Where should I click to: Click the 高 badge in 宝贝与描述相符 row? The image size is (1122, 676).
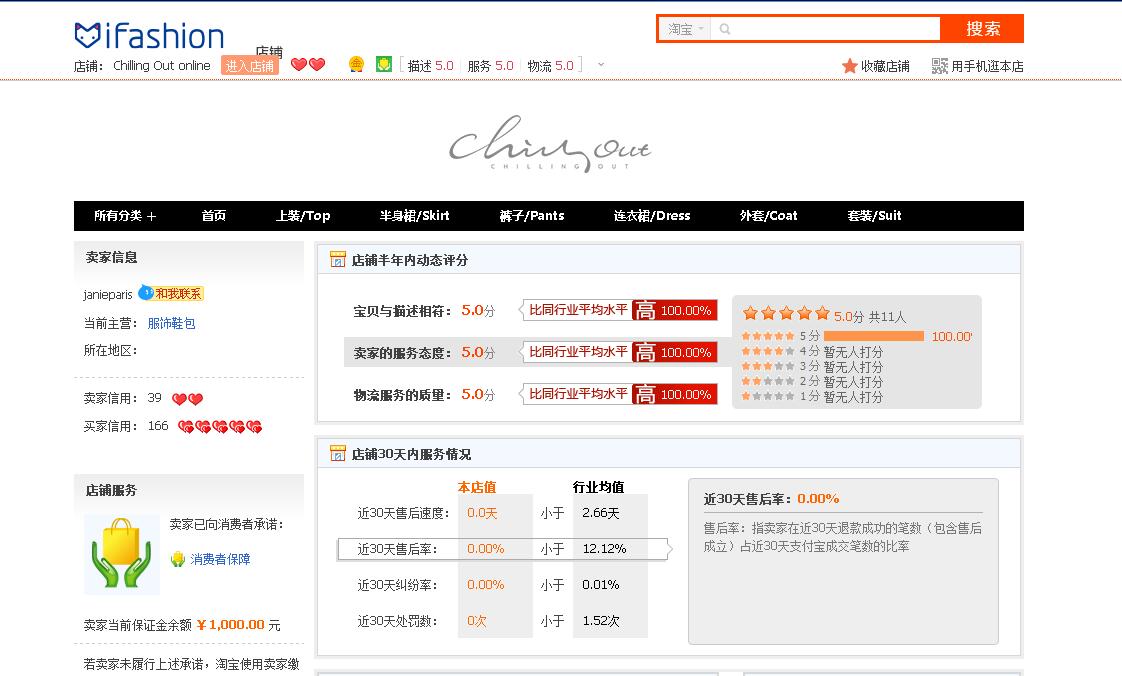pos(644,310)
